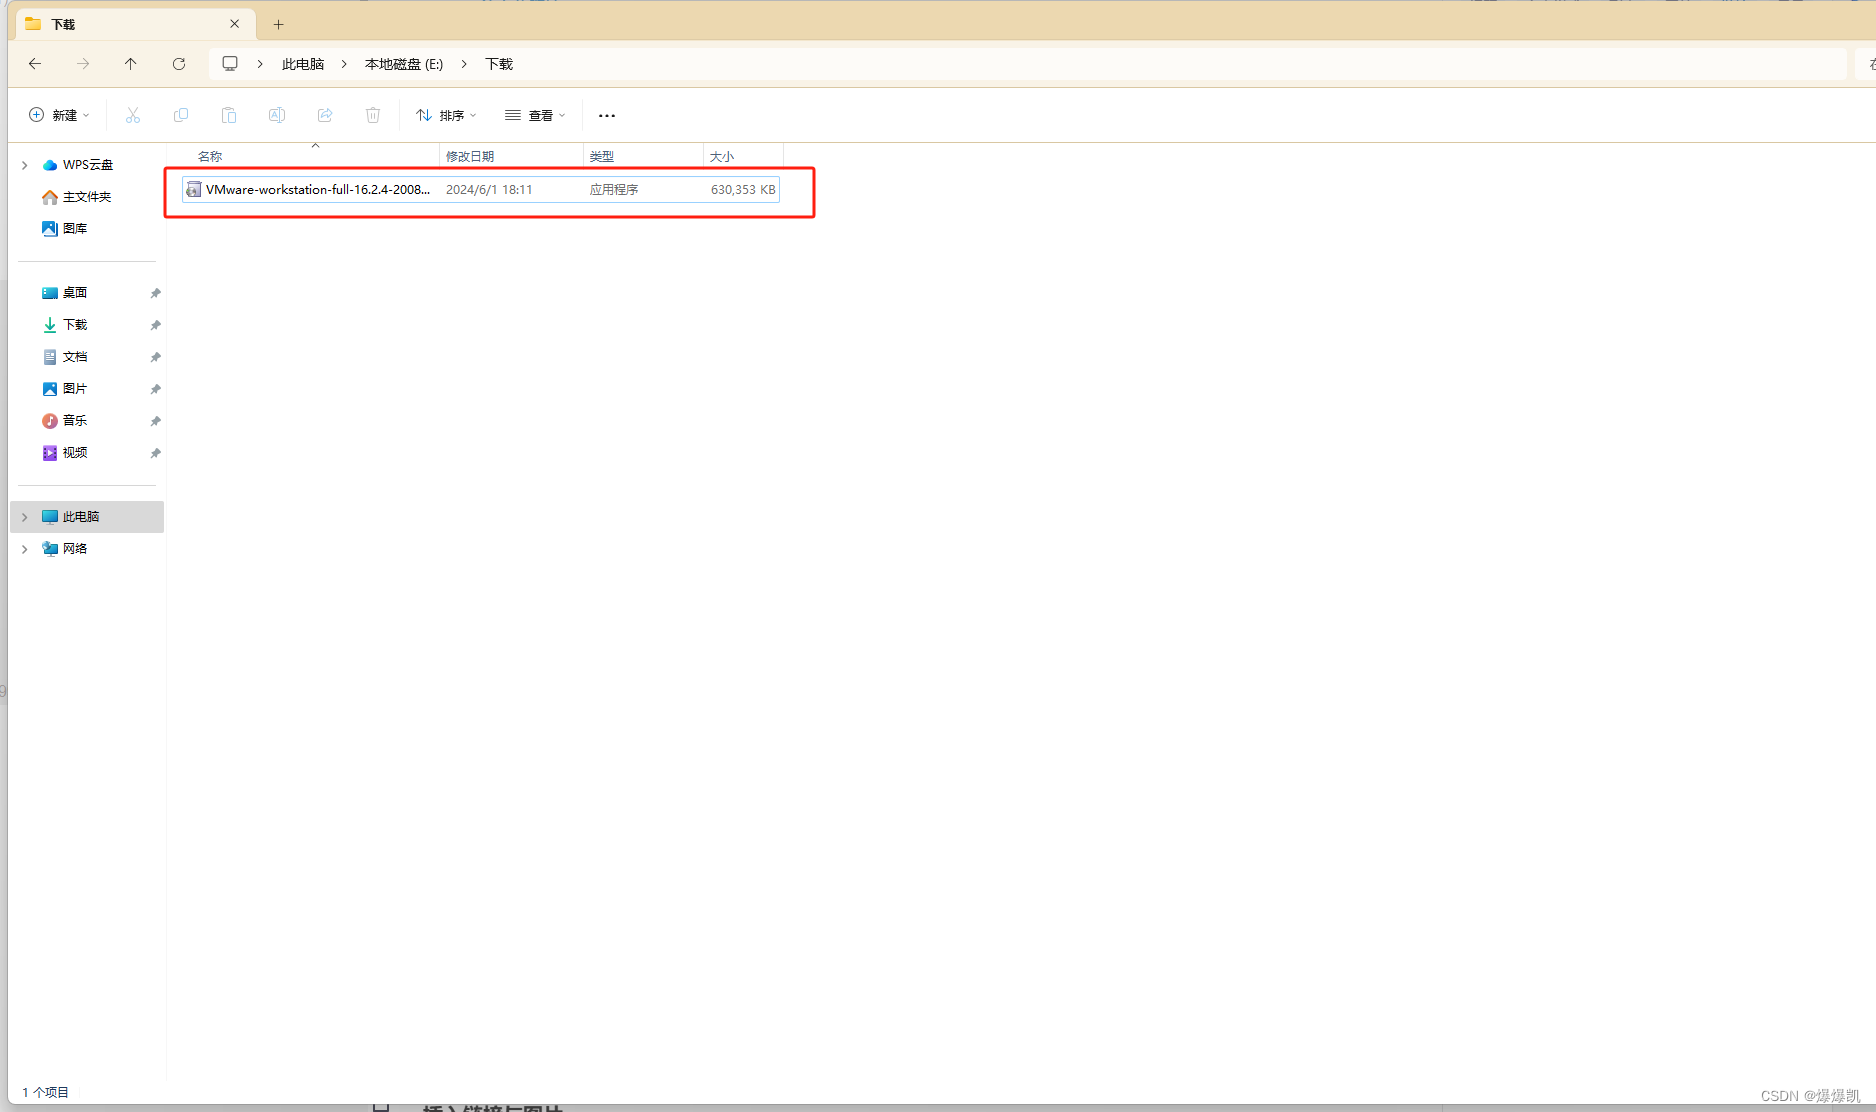Open the 新建 (New) menu

(59, 115)
